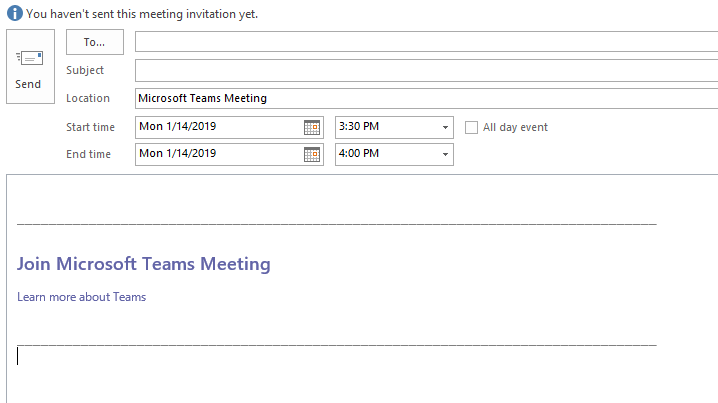Image resolution: width=718 pixels, height=403 pixels.
Task: Expand the 4:00 PM end time dropdown arrow
Action: point(445,154)
